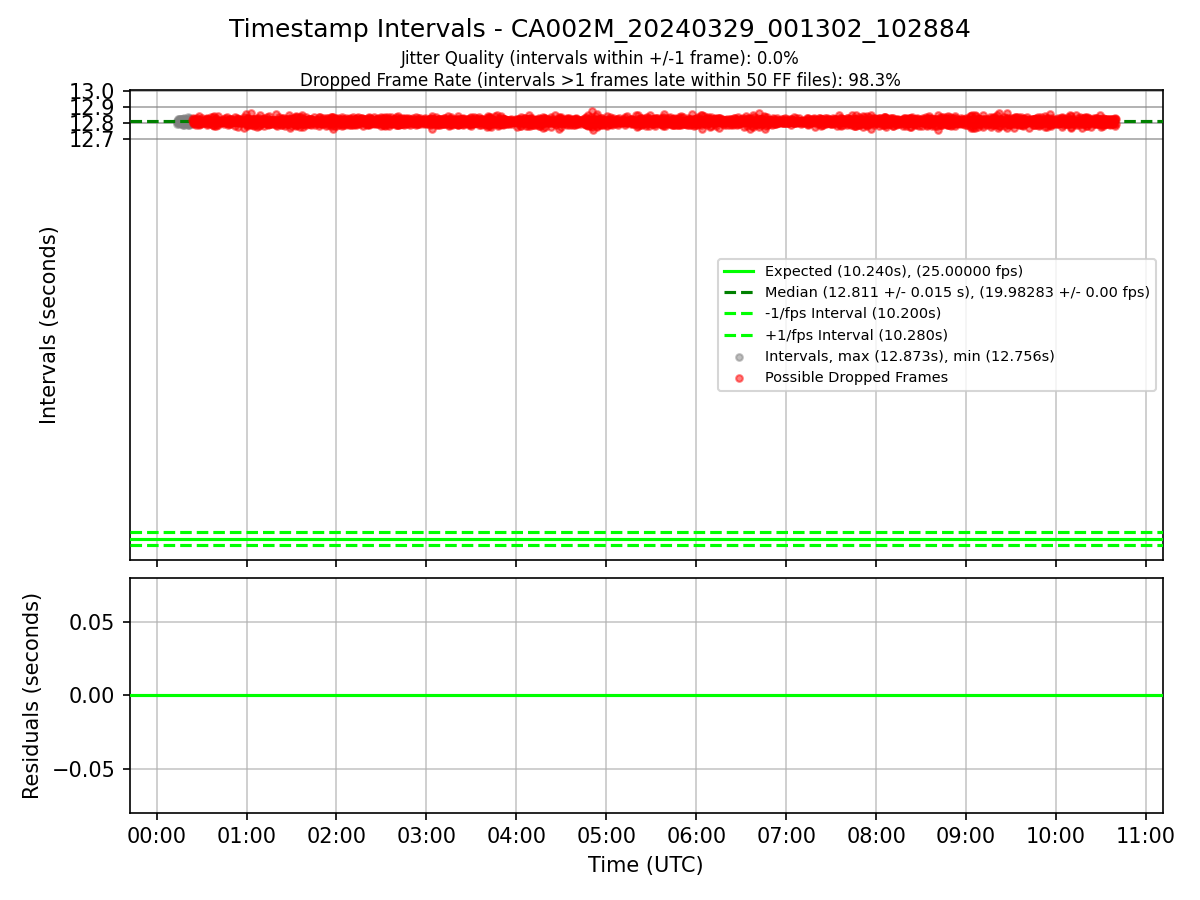Click legend entry 'Possible Dropped Frames'

856,377
